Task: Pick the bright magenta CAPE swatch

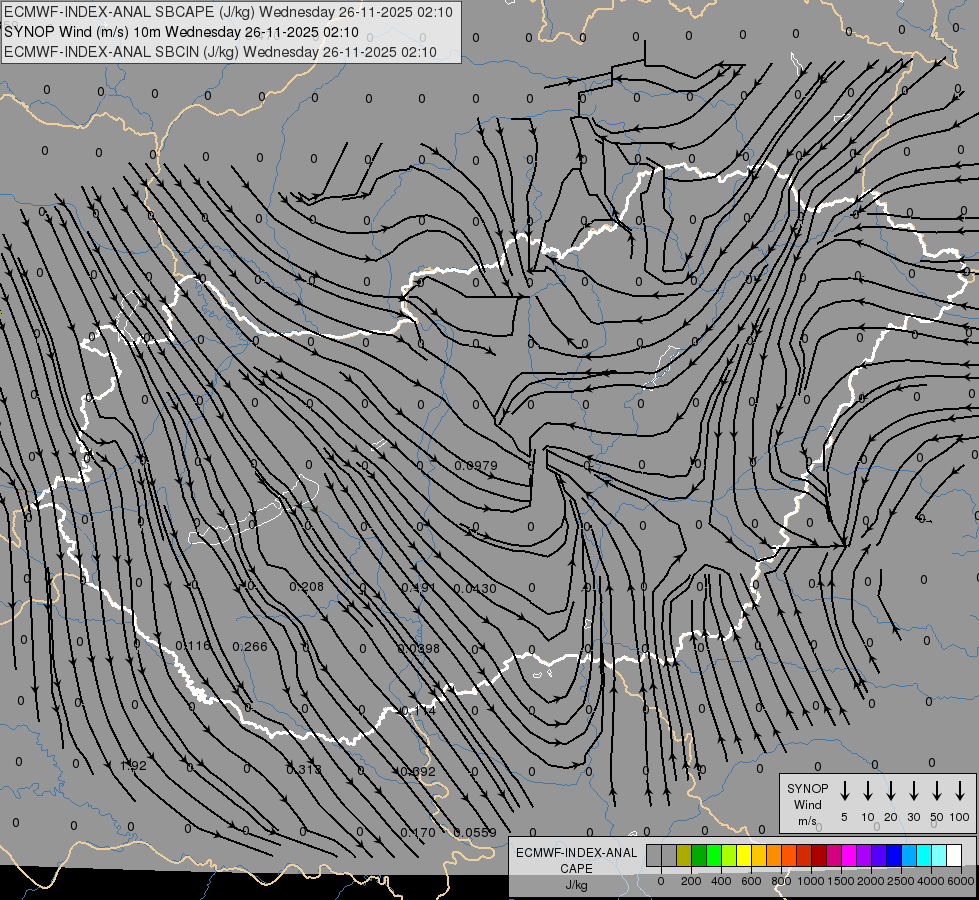Action: (849, 855)
